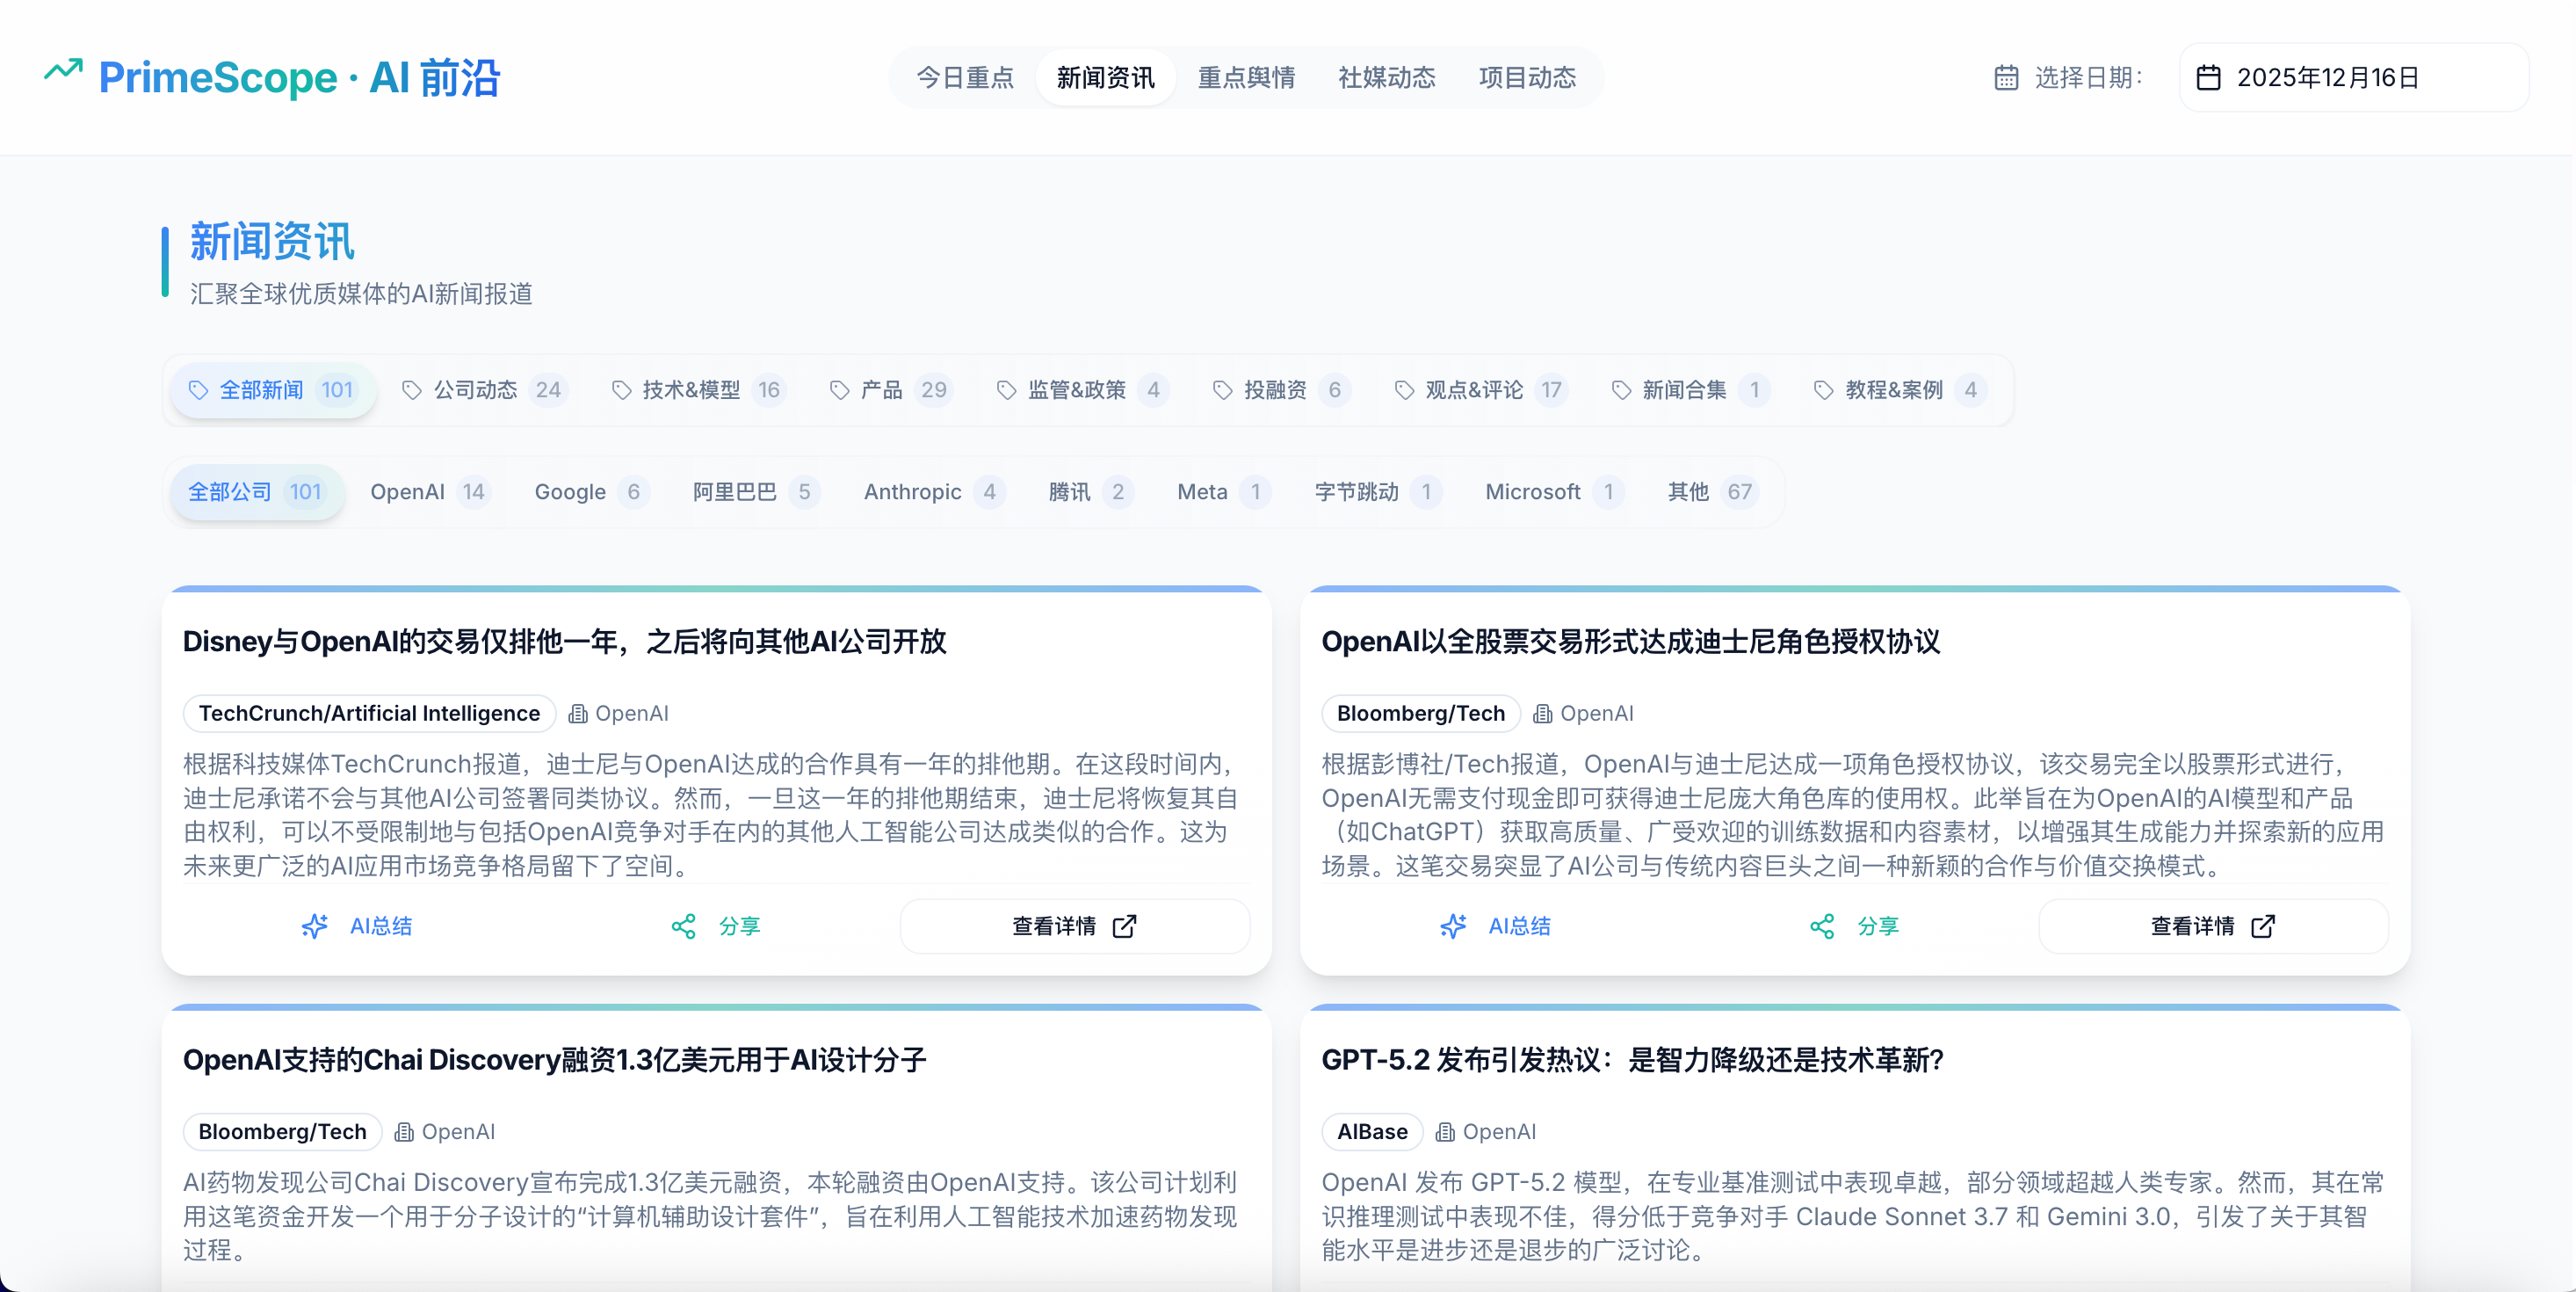Open the 2025年12月16日 date picker field

click(x=2354, y=78)
